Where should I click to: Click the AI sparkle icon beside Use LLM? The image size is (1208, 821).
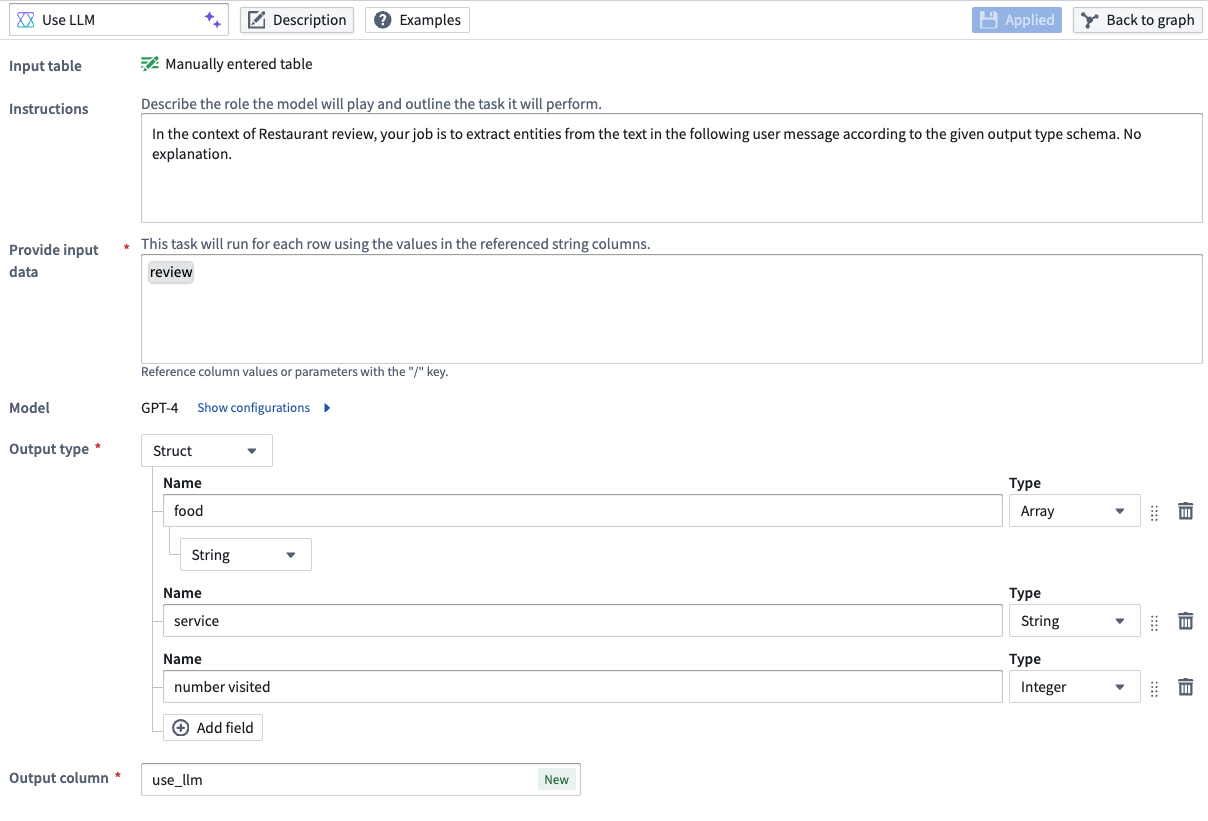(x=212, y=20)
